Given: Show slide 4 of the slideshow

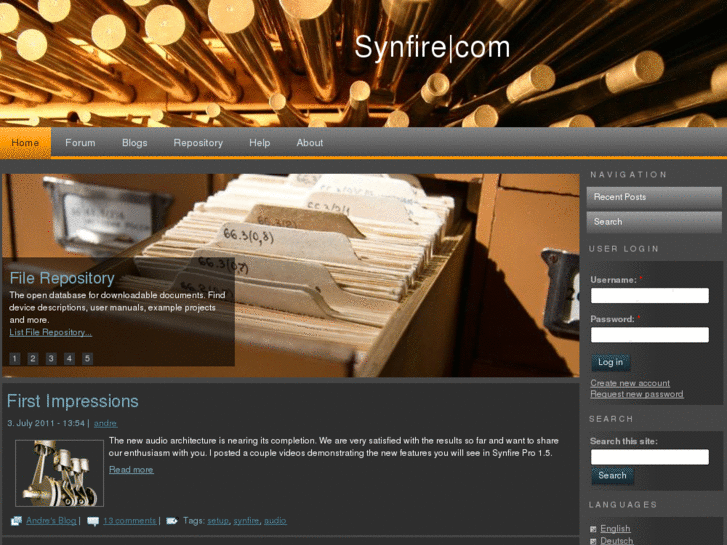Looking at the screenshot, I should coord(69,359).
